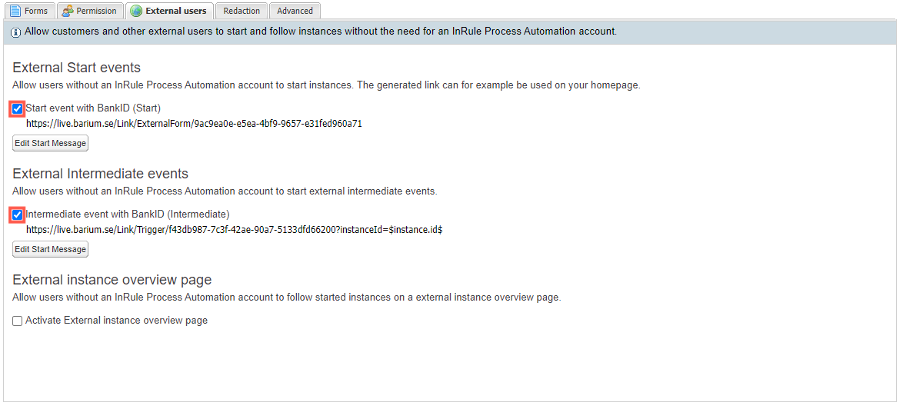Screen dimensions: 904x410
Task: Uncheck the Start event with BankID checkbox
Action: coord(17,108)
